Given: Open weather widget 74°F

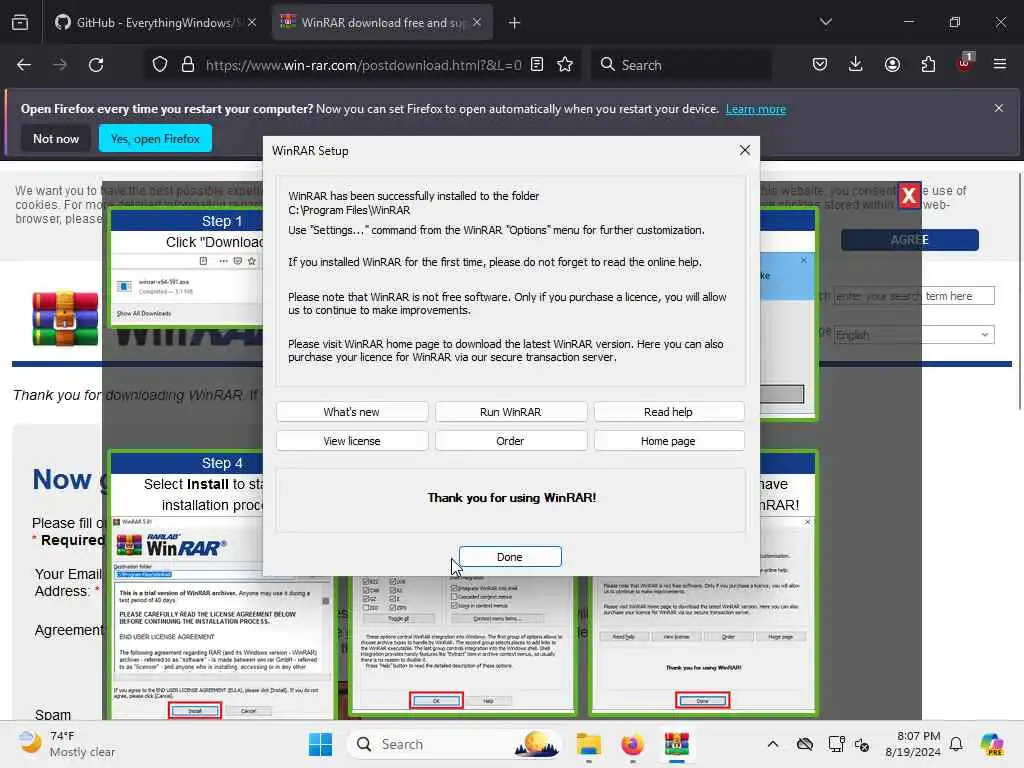Looking at the screenshot, I should click(x=65, y=744).
